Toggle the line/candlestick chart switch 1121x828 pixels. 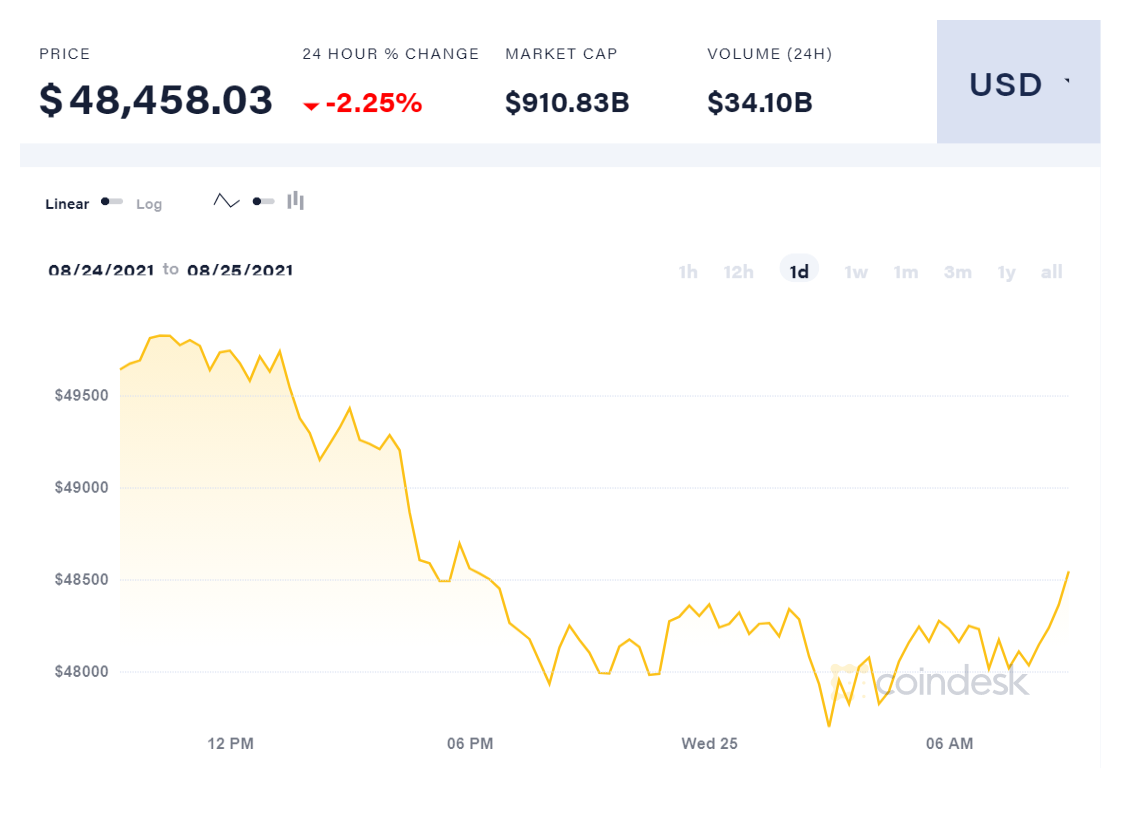click(263, 201)
